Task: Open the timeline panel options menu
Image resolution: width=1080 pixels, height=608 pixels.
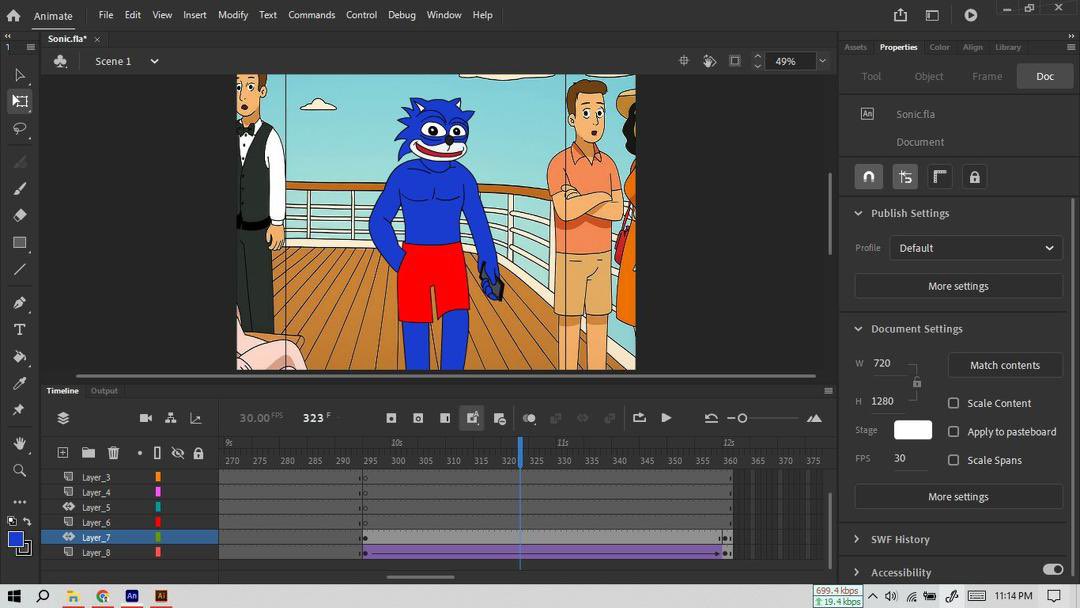Action: click(x=828, y=391)
